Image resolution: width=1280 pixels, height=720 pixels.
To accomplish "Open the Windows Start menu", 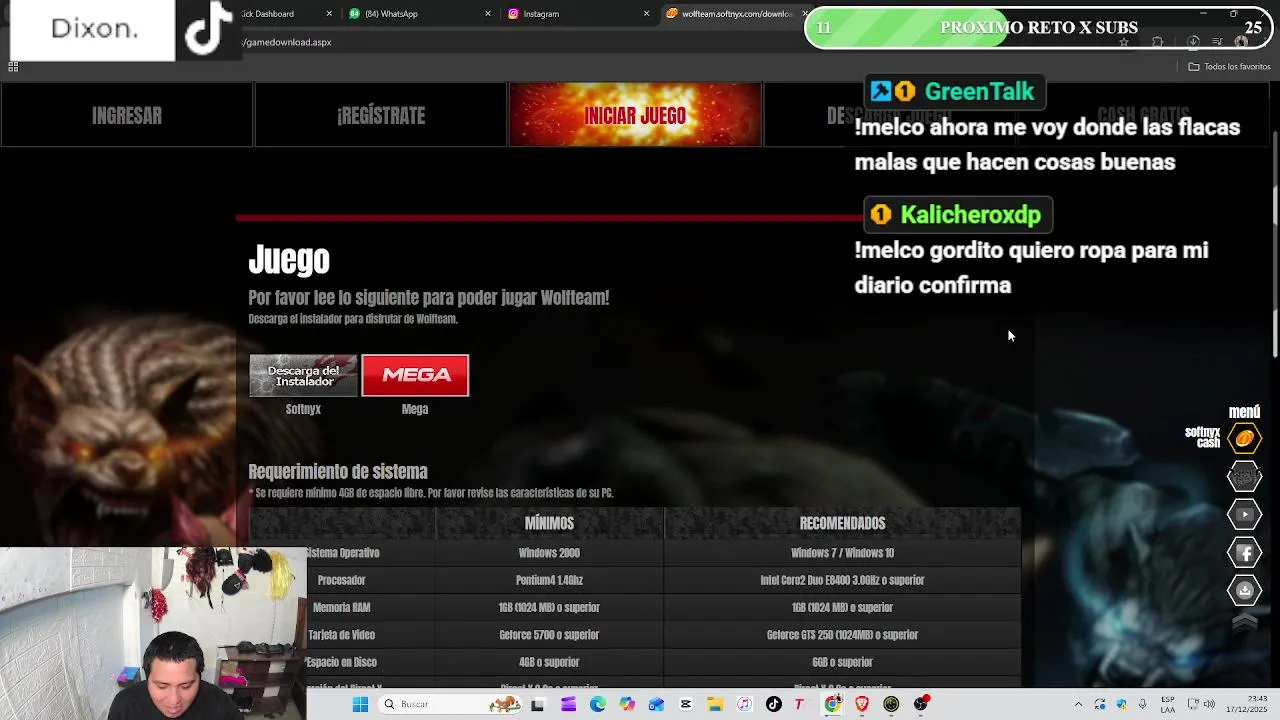I will [360, 704].
